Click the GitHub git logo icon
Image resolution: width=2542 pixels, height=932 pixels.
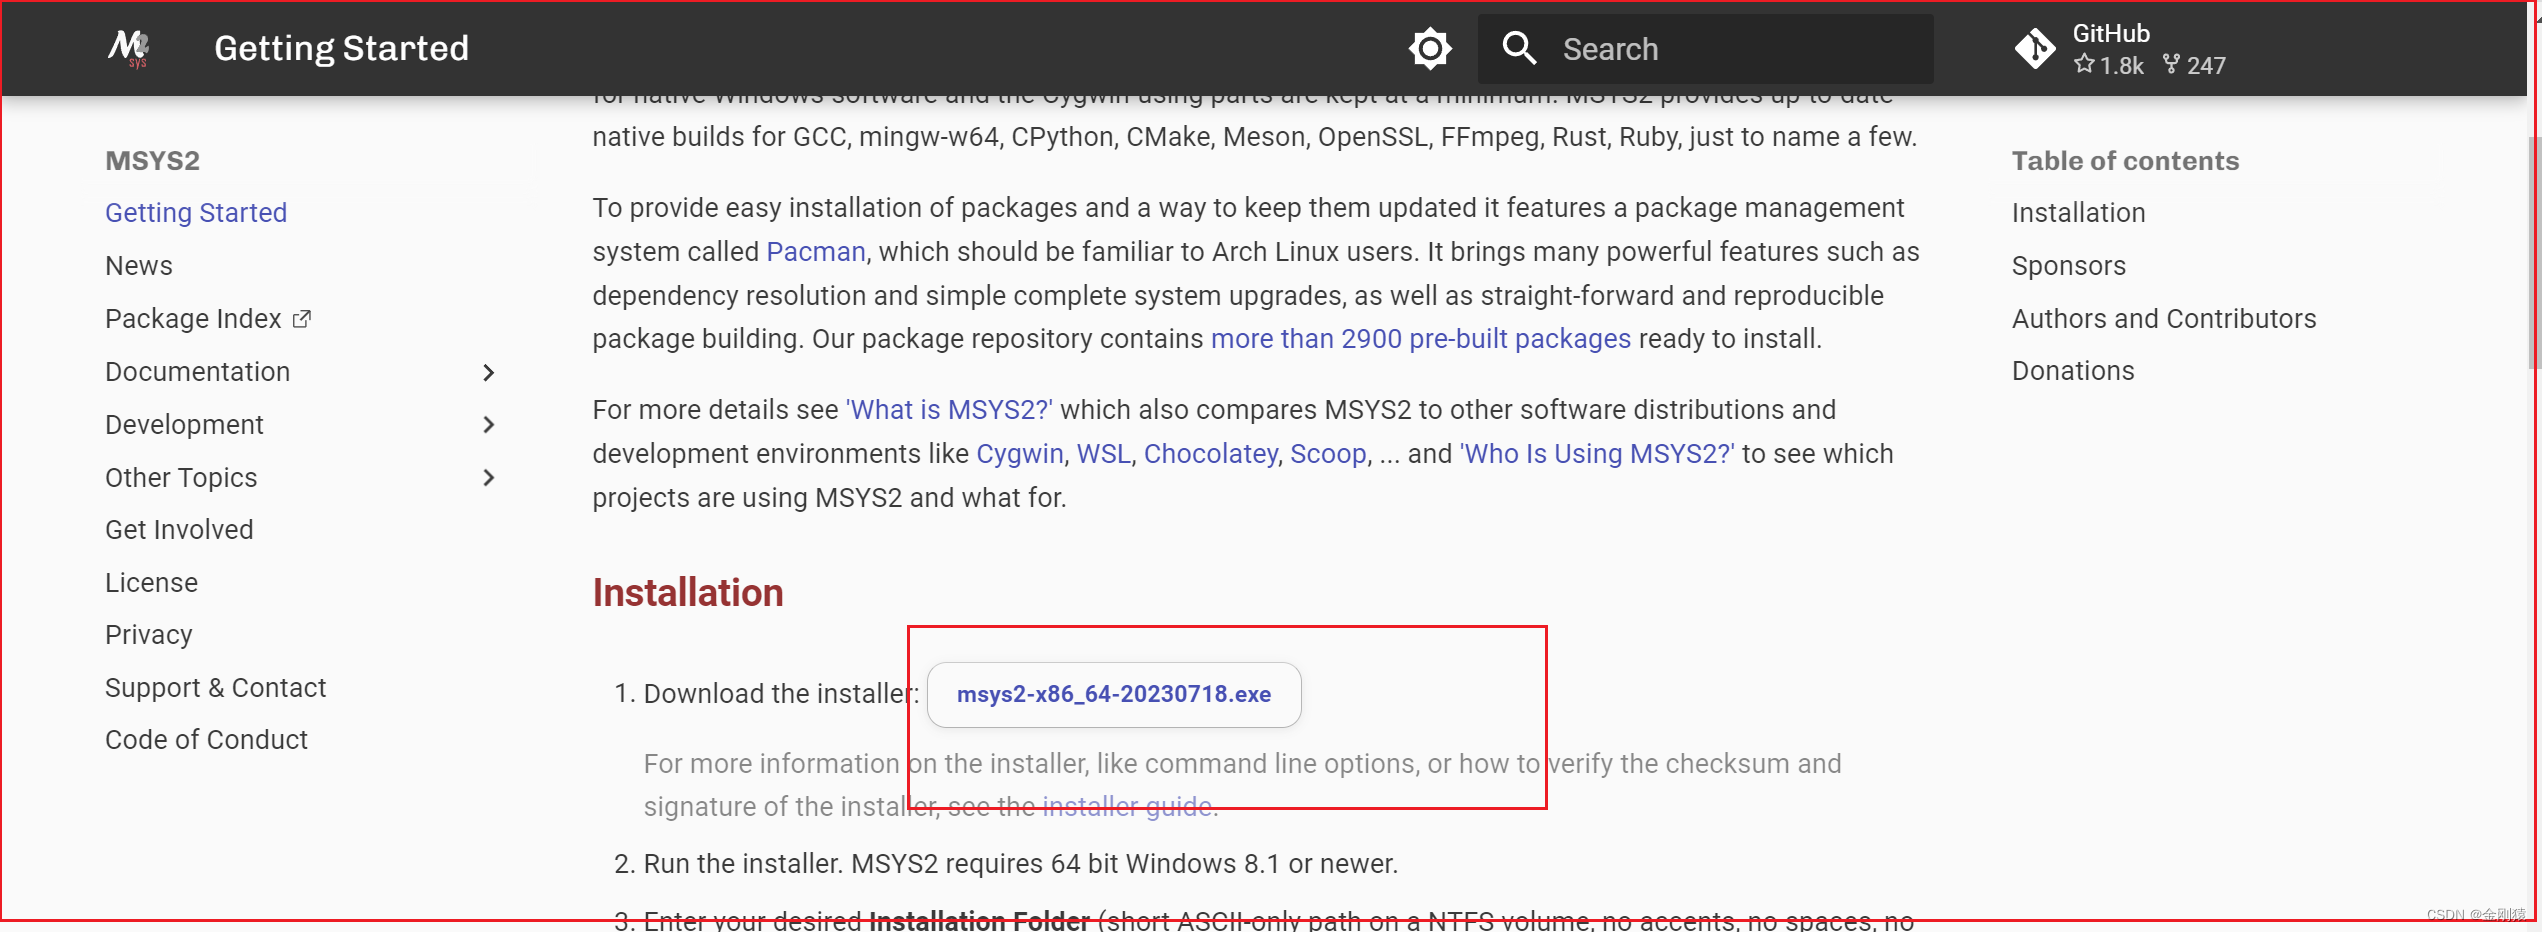pyautogui.click(x=2035, y=48)
